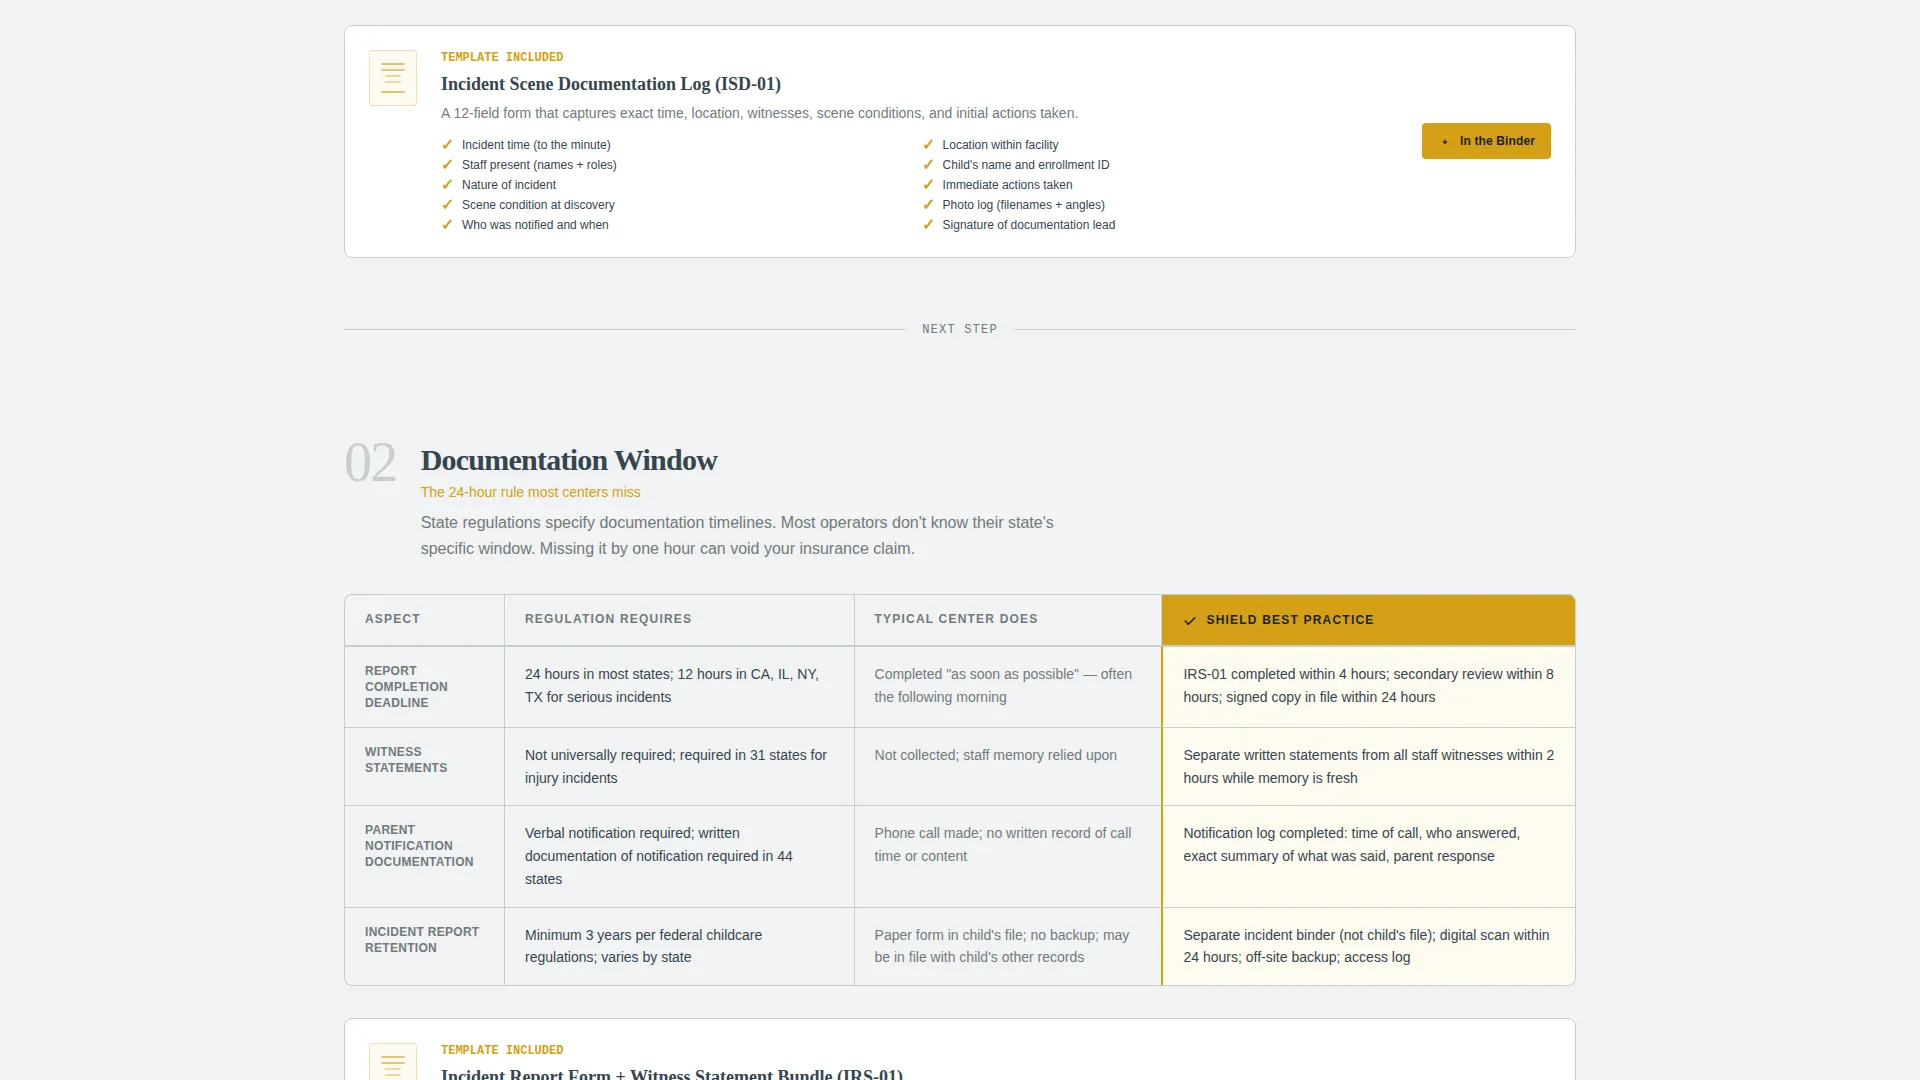Viewport: 1920px width, 1080px height.
Task: Click the Documentation Window heading
Action: (569, 460)
